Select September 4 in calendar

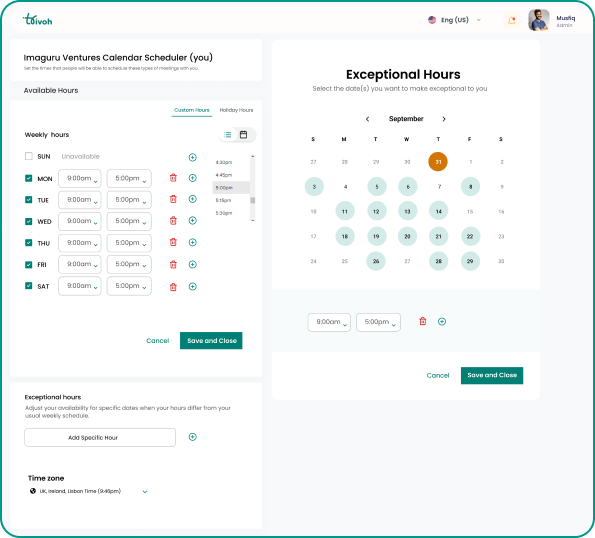pos(345,187)
